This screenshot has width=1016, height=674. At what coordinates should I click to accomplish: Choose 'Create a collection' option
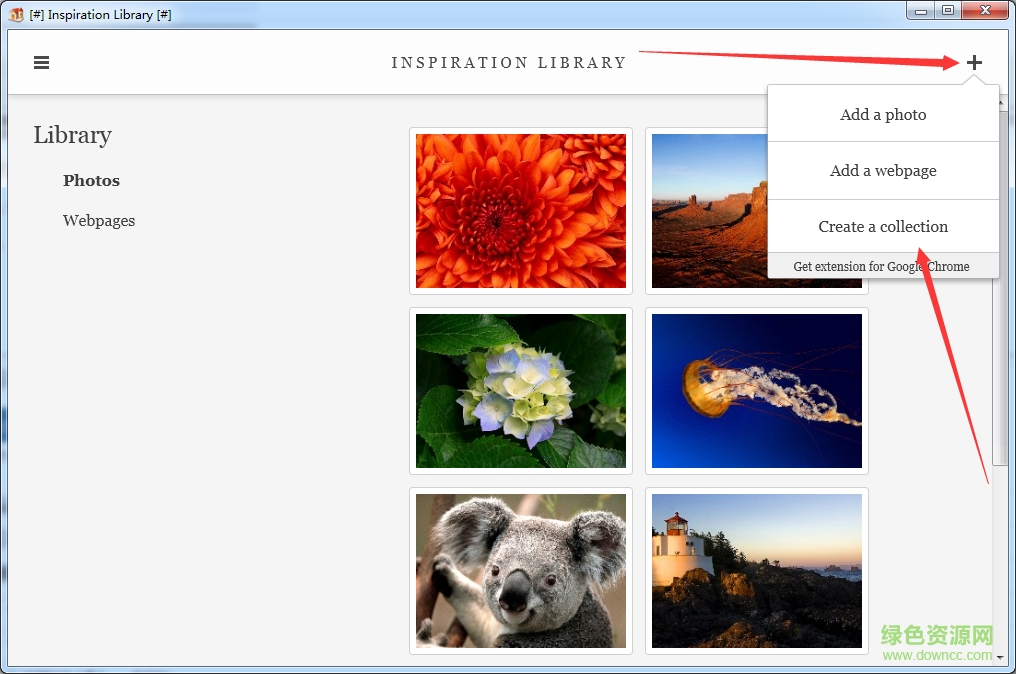pos(883,226)
